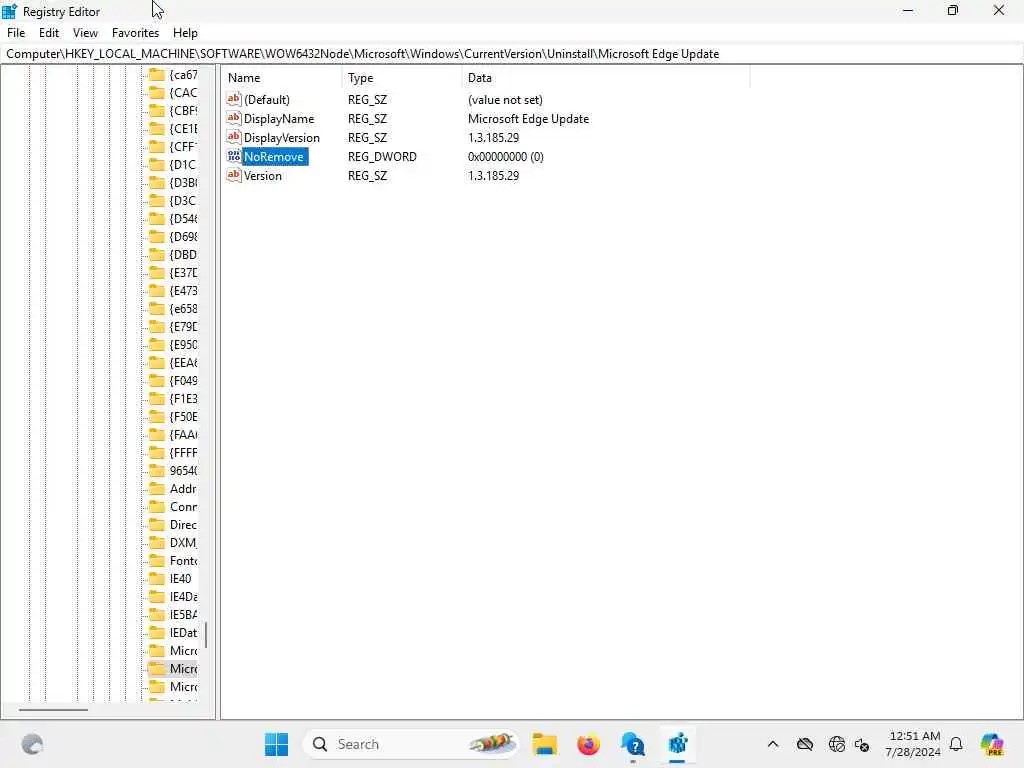The image size is (1024, 768).
Task: Select the {CFF key folder icon
Action: click(157, 146)
